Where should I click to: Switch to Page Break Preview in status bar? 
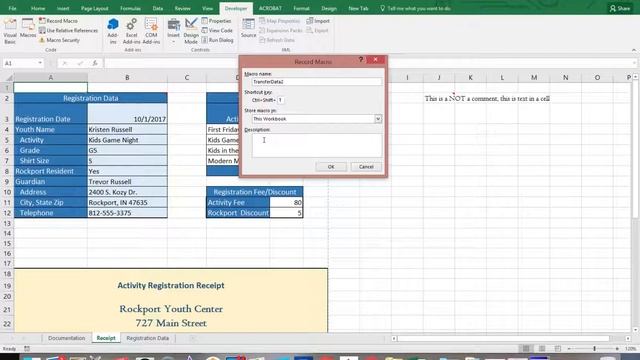[x=558, y=349]
